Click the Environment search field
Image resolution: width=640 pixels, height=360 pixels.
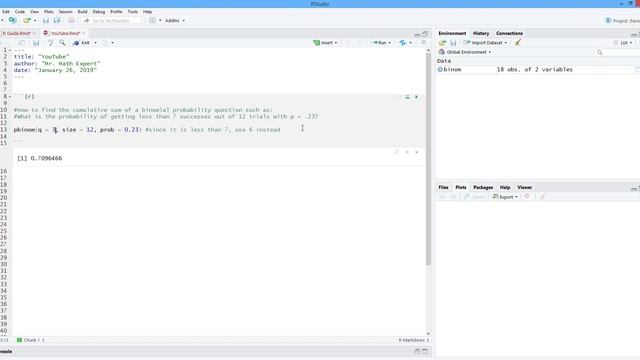(617, 52)
